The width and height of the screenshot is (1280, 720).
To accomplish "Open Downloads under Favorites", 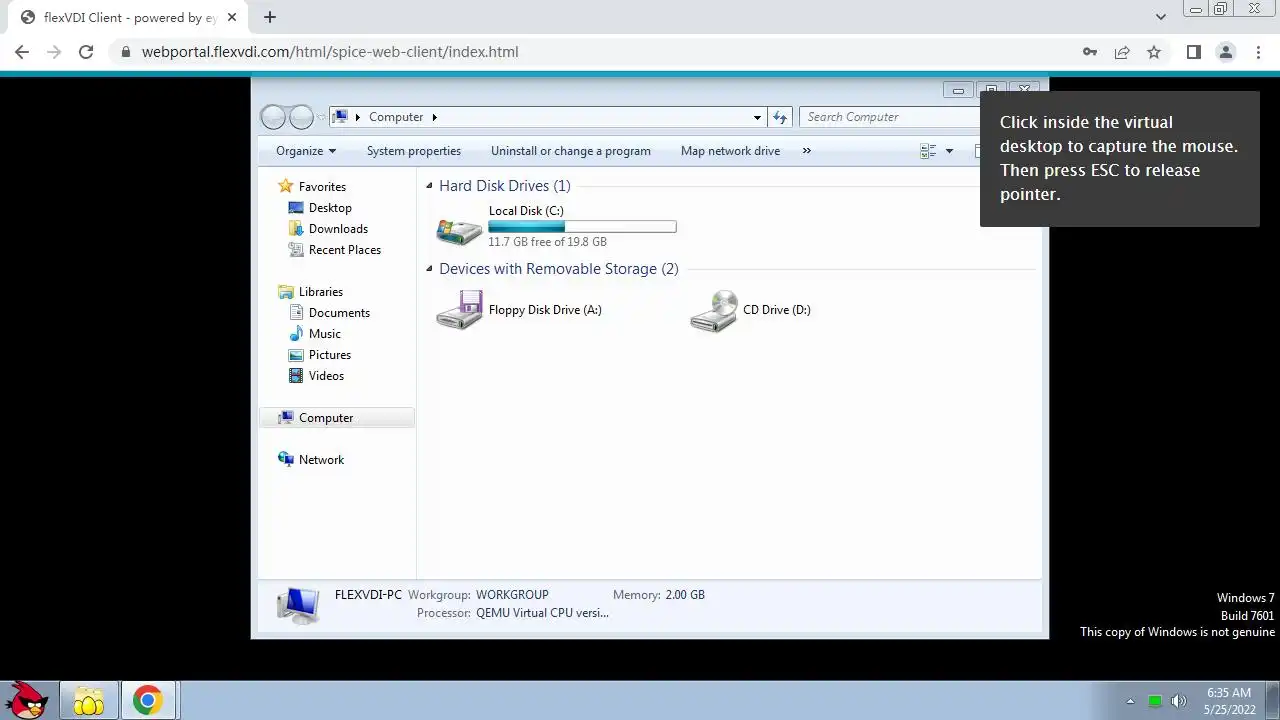I will coord(338,229).
